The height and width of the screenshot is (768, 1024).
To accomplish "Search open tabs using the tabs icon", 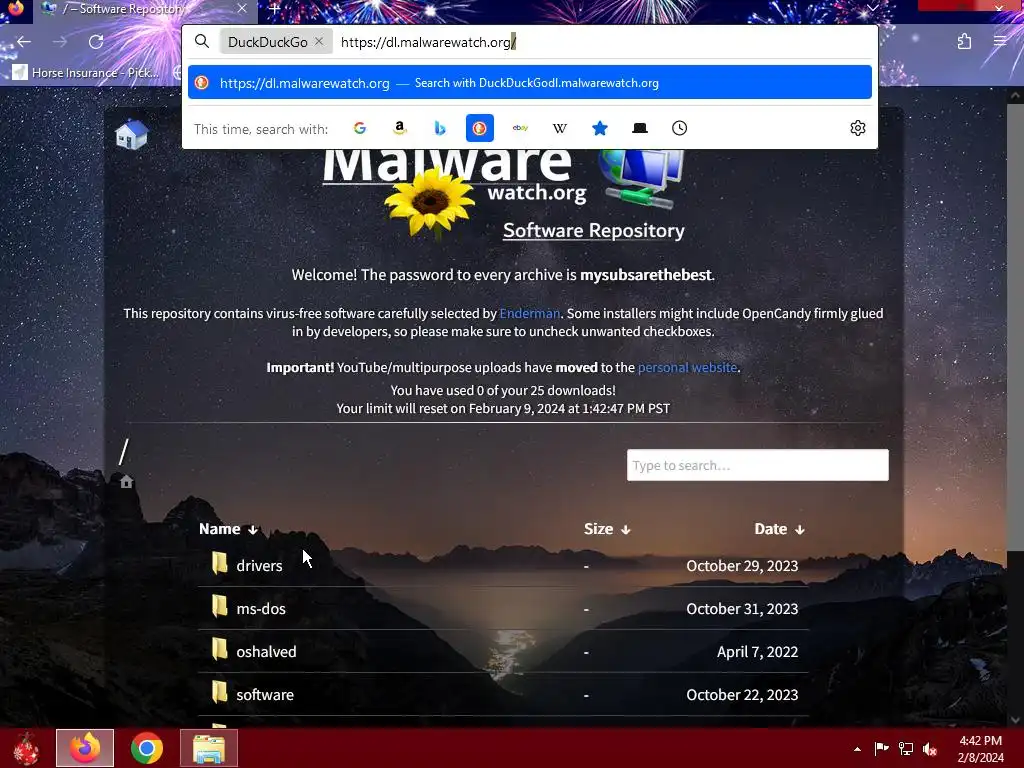I will tap(640, 128).
